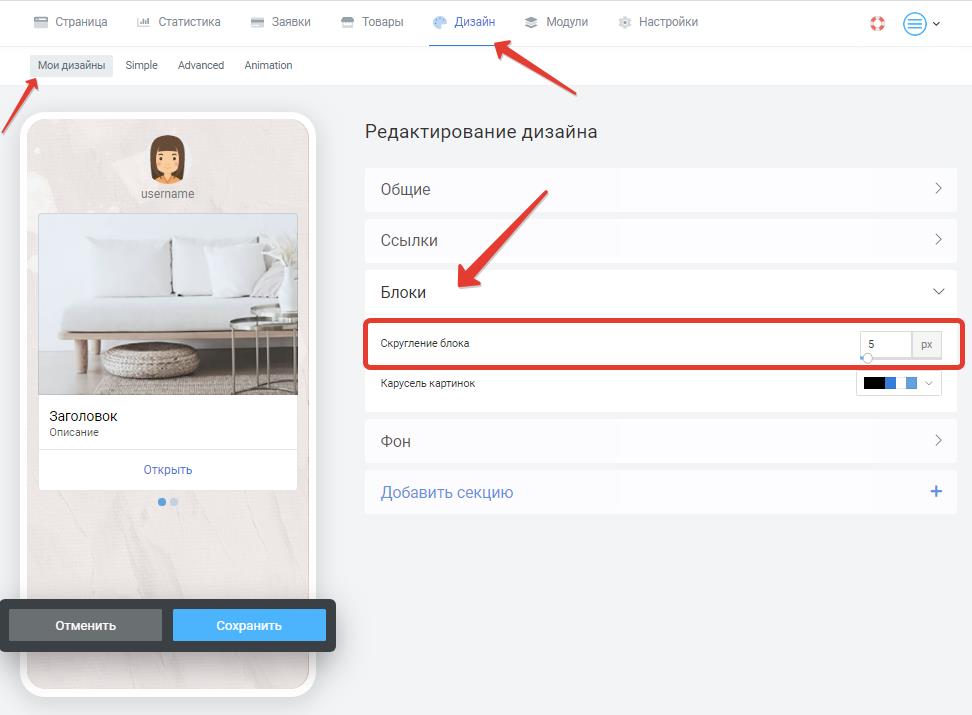Click the Скругление блока label
Screen dimensions: 972x715
tap(425, 343)
